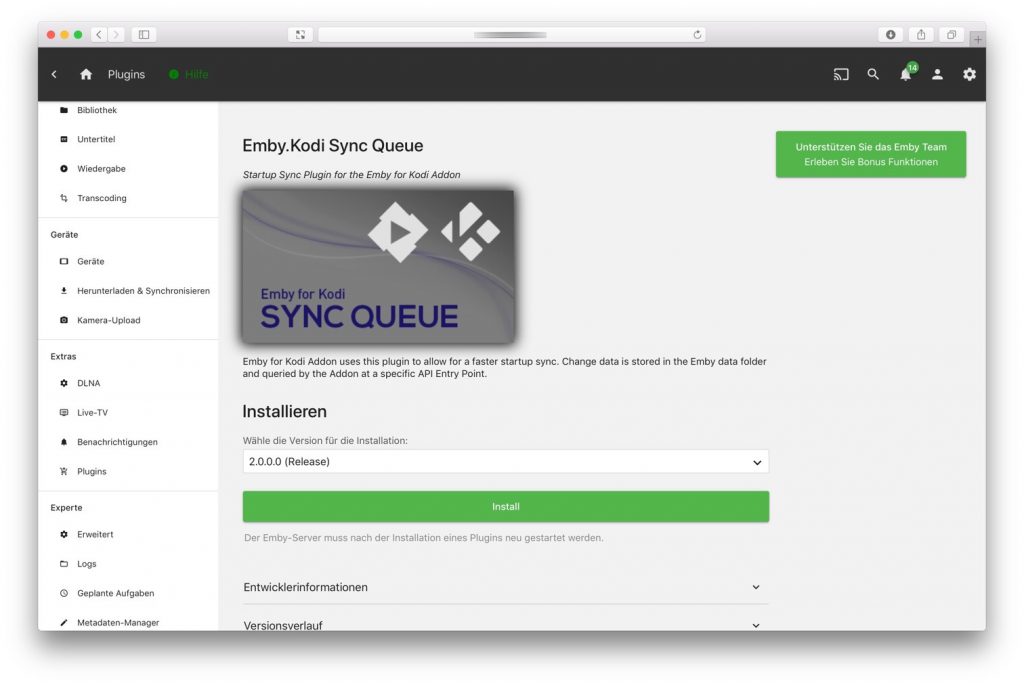Open the cast to device icon
Image resolution: width=1024 pixels, height=685 pixels.
[840, 74]
